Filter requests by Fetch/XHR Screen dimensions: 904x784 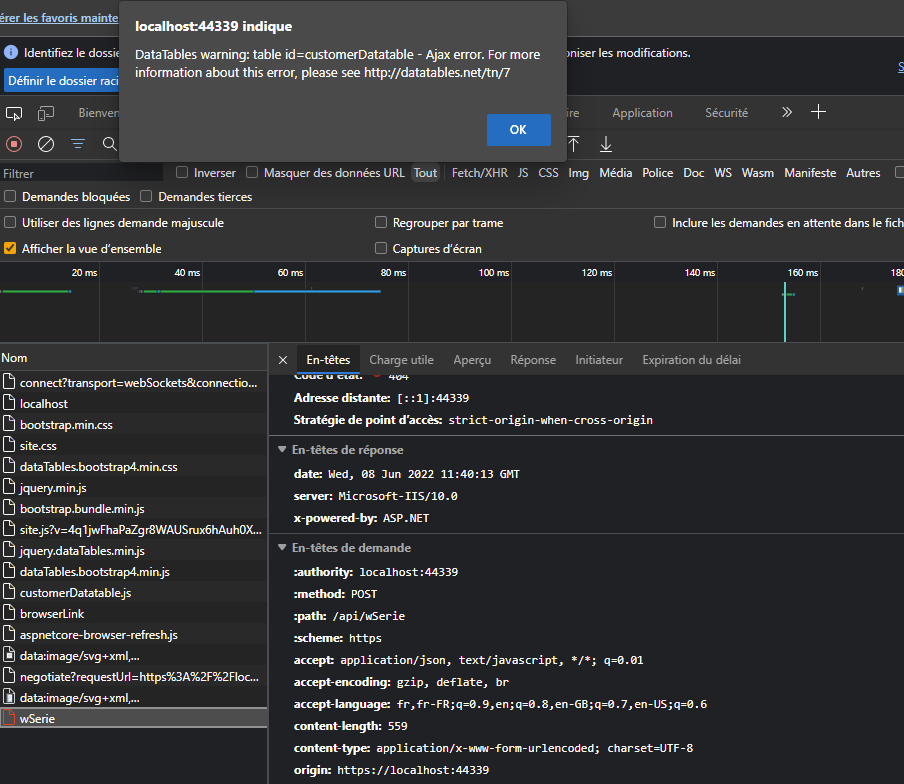[480, 173]
